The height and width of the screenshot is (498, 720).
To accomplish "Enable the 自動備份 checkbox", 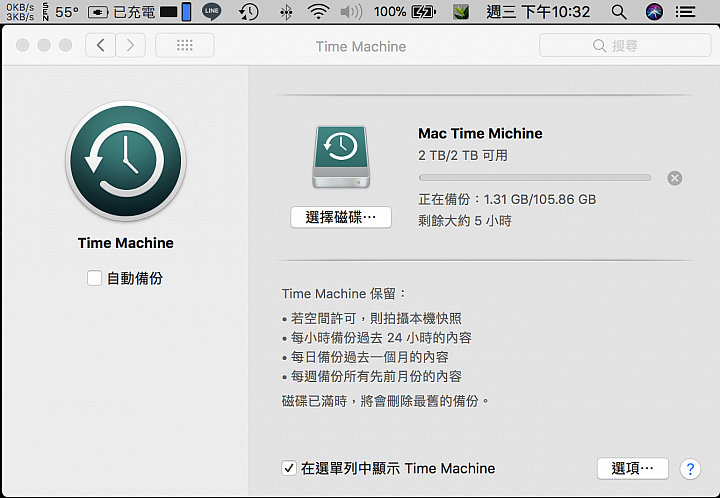I will (94, 278).
